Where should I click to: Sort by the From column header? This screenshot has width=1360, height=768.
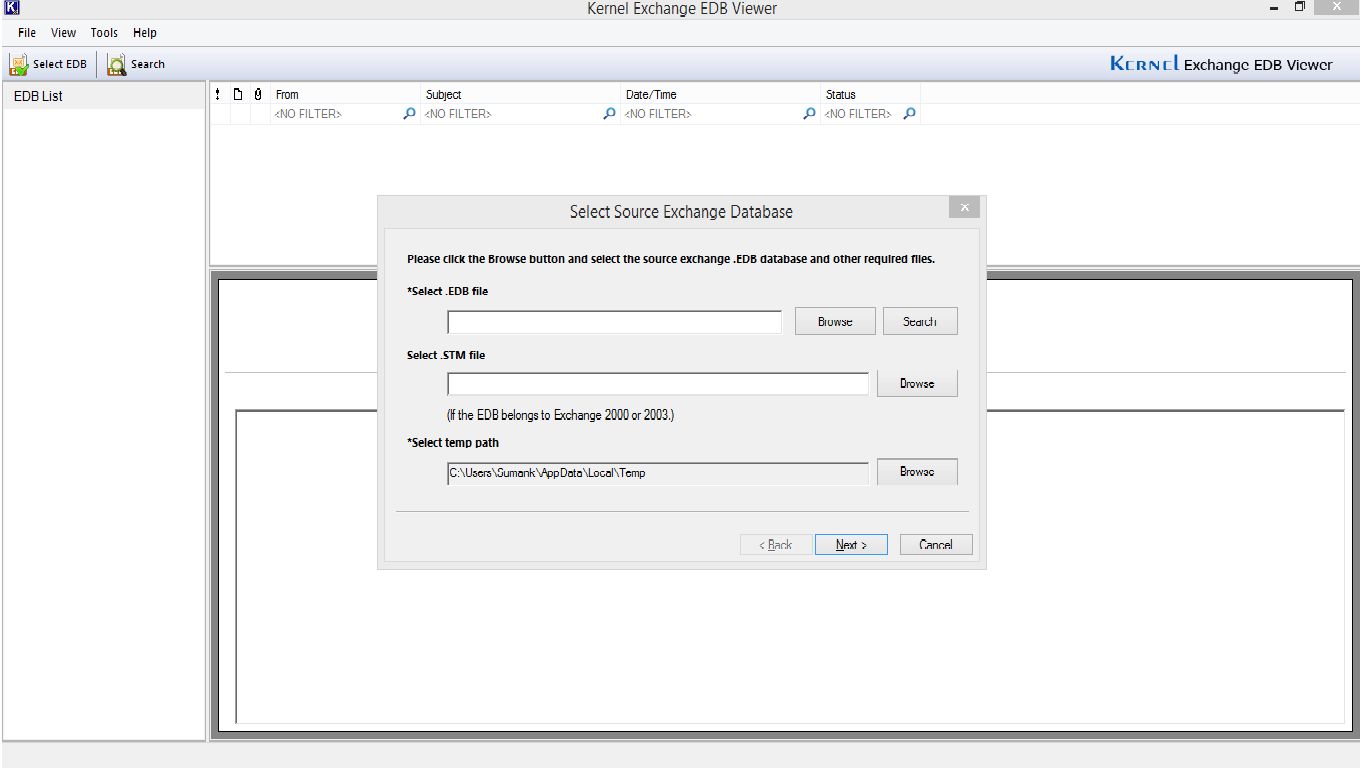346,94
